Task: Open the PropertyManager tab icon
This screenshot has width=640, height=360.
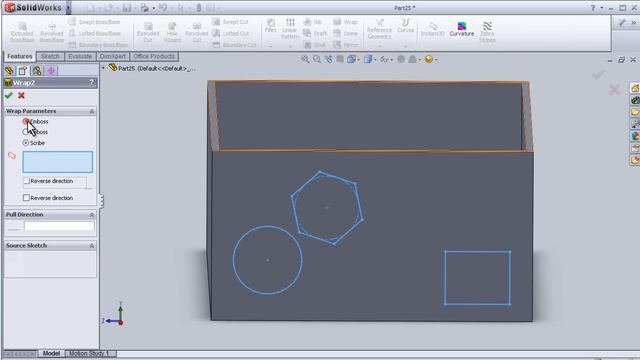Action: (x=22, y=71)
